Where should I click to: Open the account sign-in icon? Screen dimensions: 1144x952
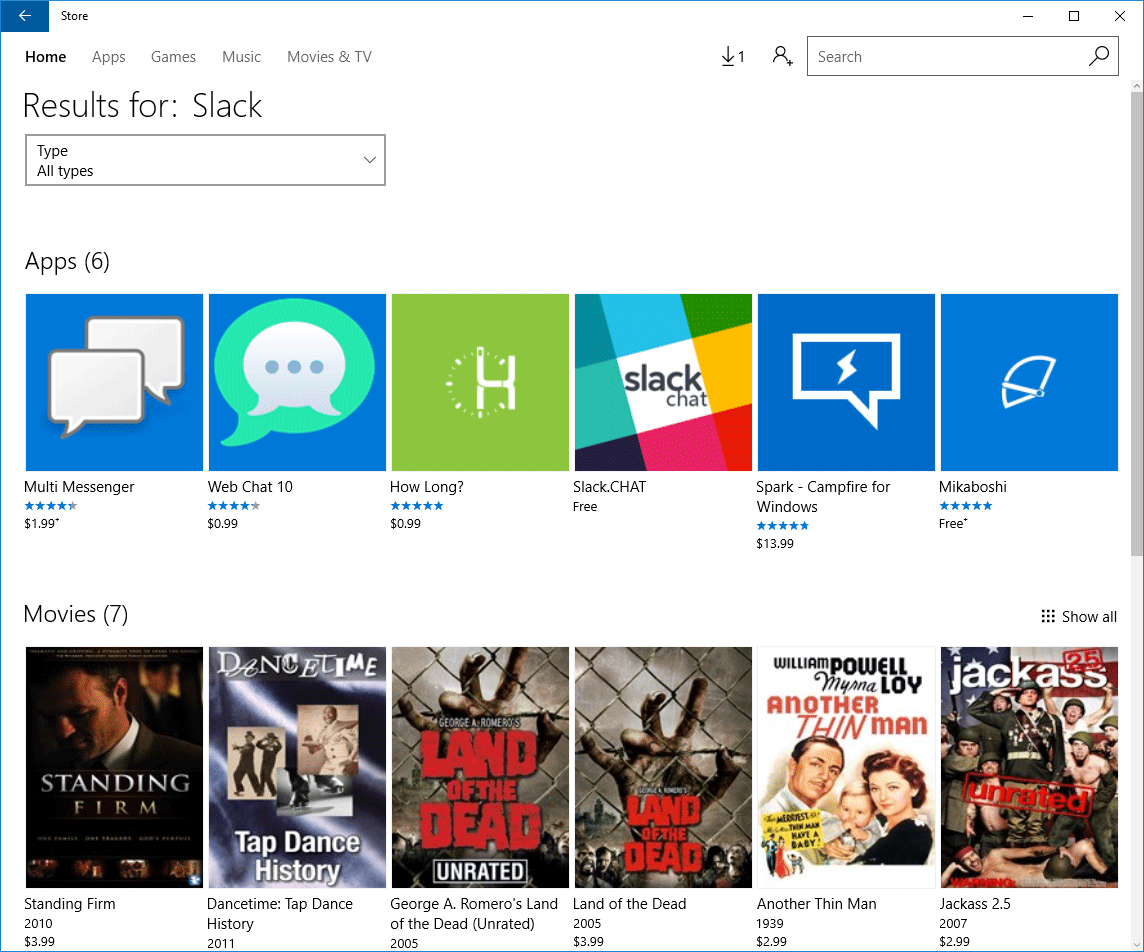(x=782, y=56)
